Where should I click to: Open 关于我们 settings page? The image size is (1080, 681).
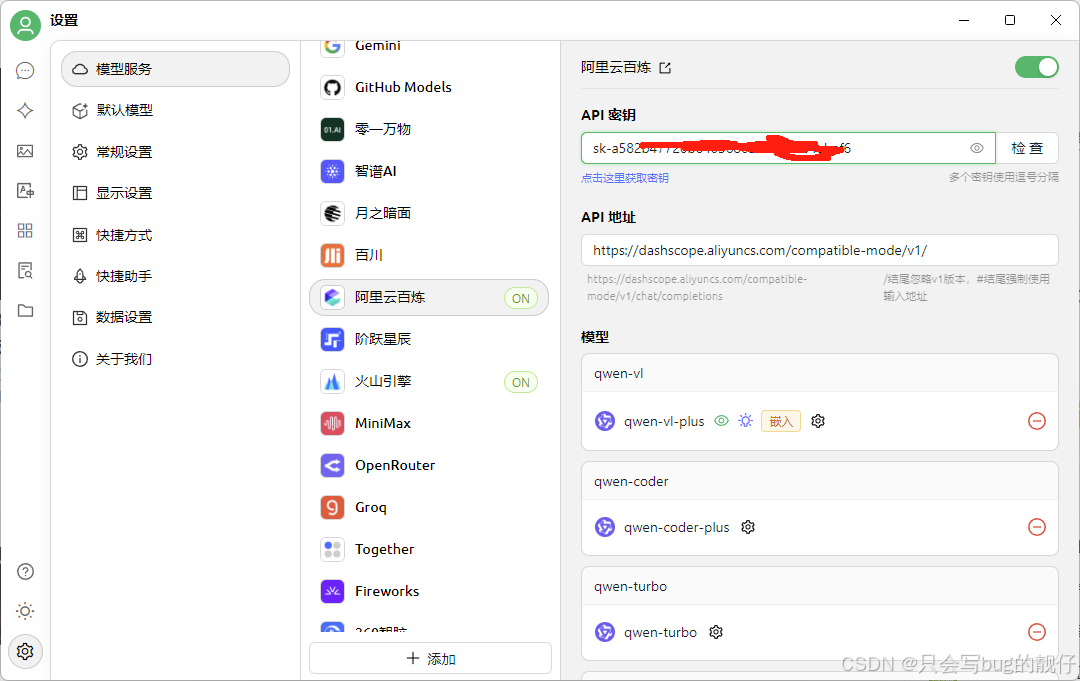tap(176, 359)
